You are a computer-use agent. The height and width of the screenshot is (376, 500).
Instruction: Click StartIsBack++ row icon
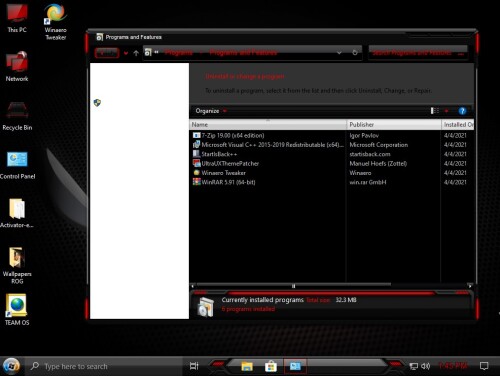click(x=196, y=154)
